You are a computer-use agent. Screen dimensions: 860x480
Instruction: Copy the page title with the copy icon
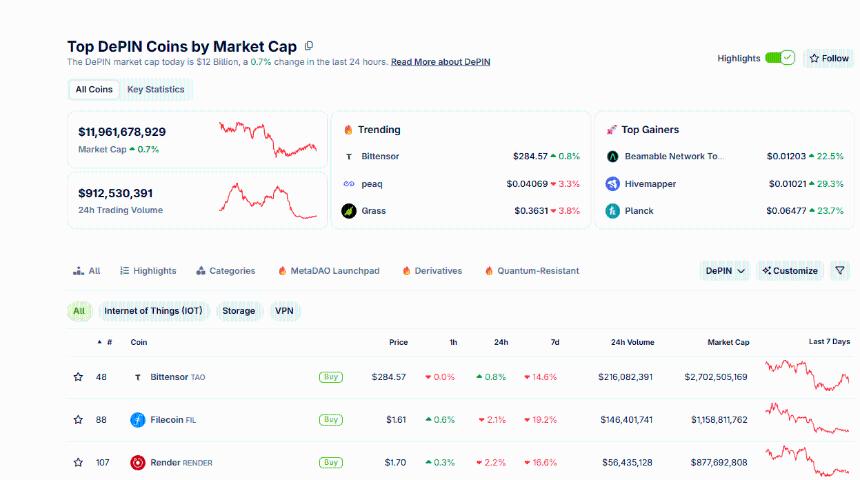tap(309, 46)
